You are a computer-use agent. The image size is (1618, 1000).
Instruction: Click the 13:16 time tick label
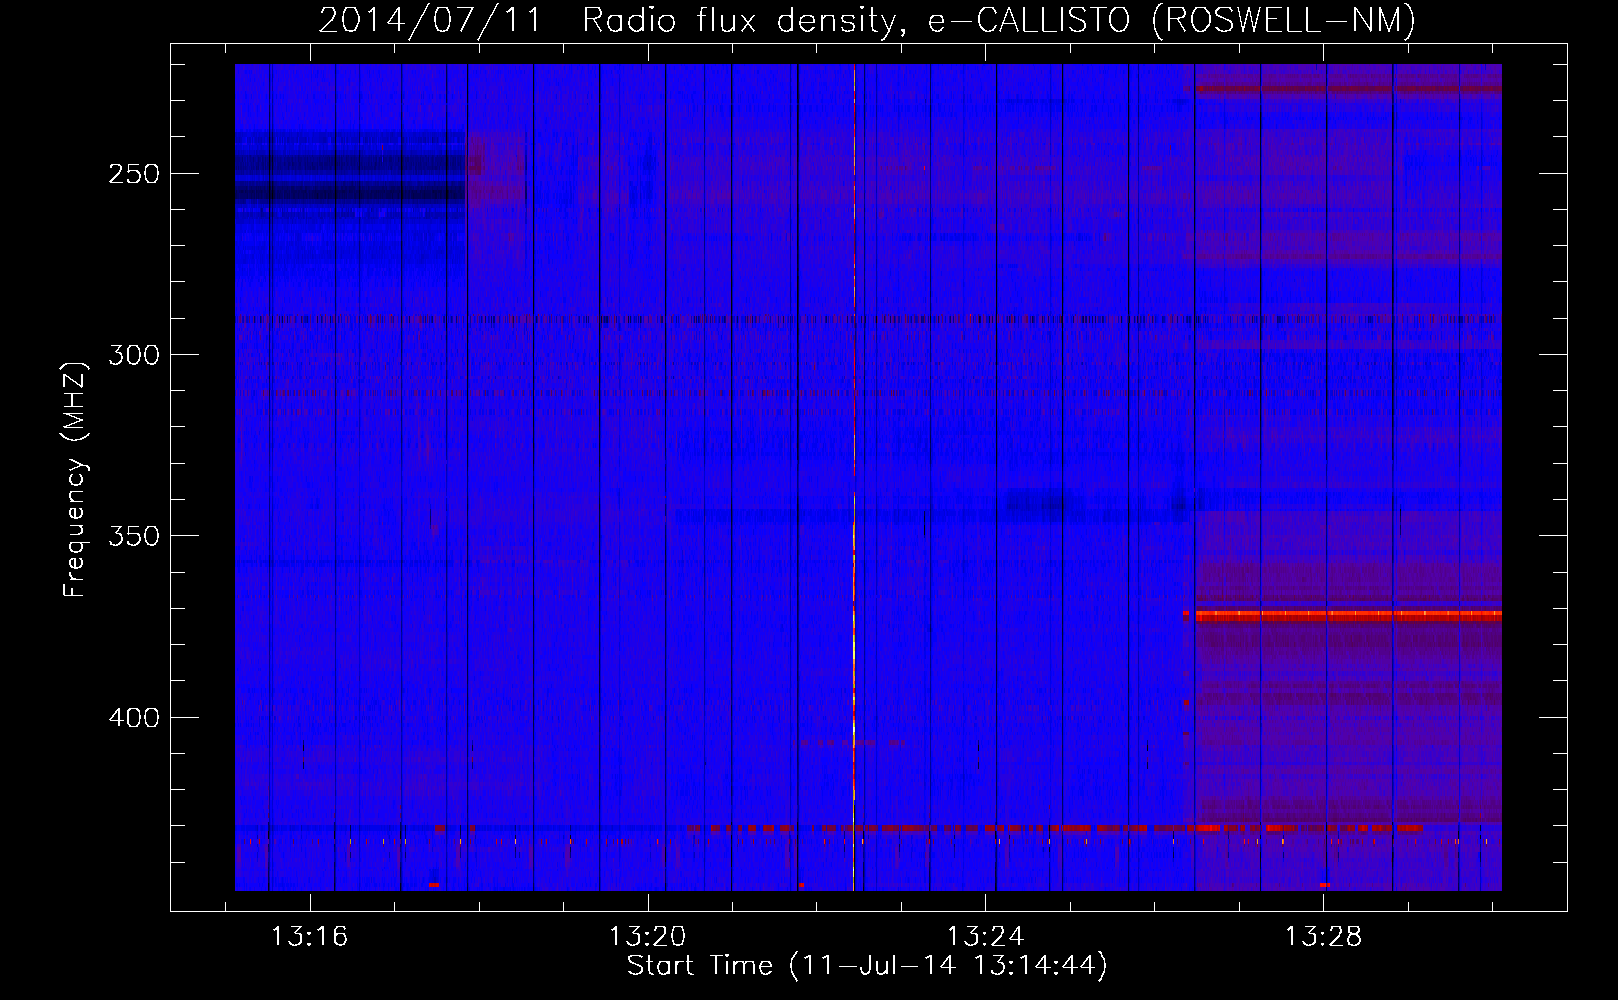[x=309, y=937]
